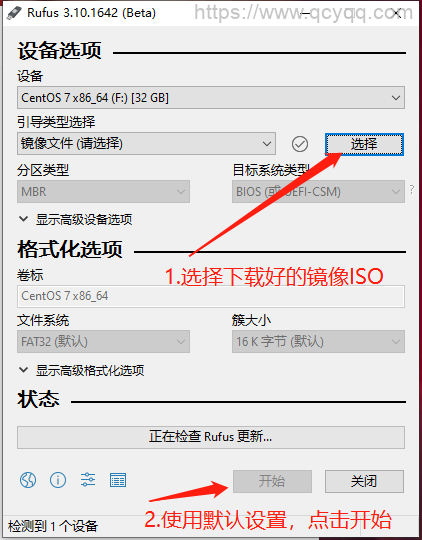Screen dimensions: 422x540
Task: Click the question mark help next to target system
Action: point(412,189)
